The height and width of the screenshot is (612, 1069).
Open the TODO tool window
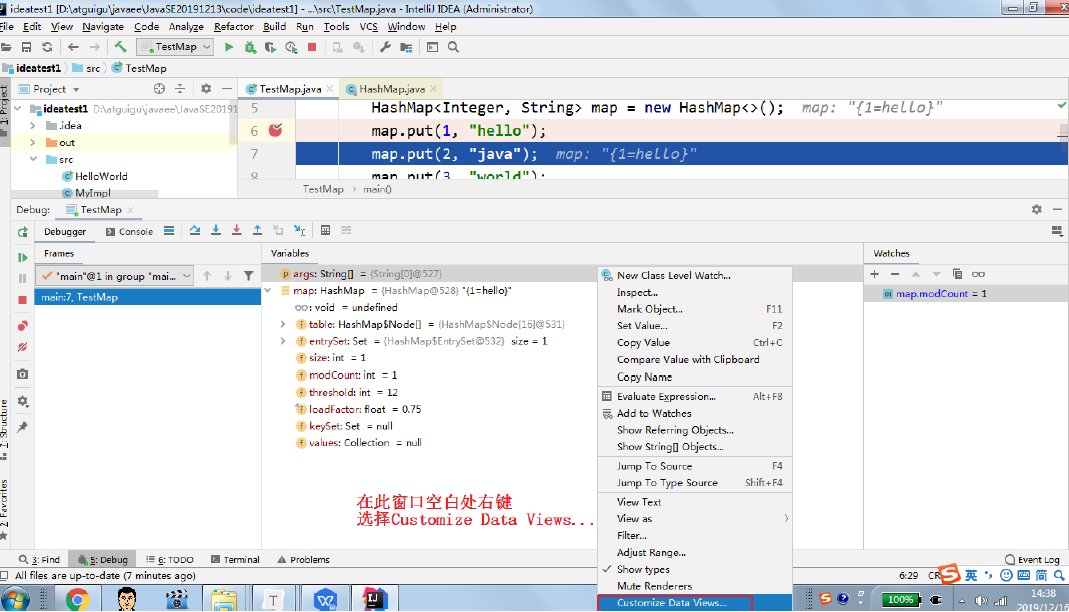pos(170,560)
